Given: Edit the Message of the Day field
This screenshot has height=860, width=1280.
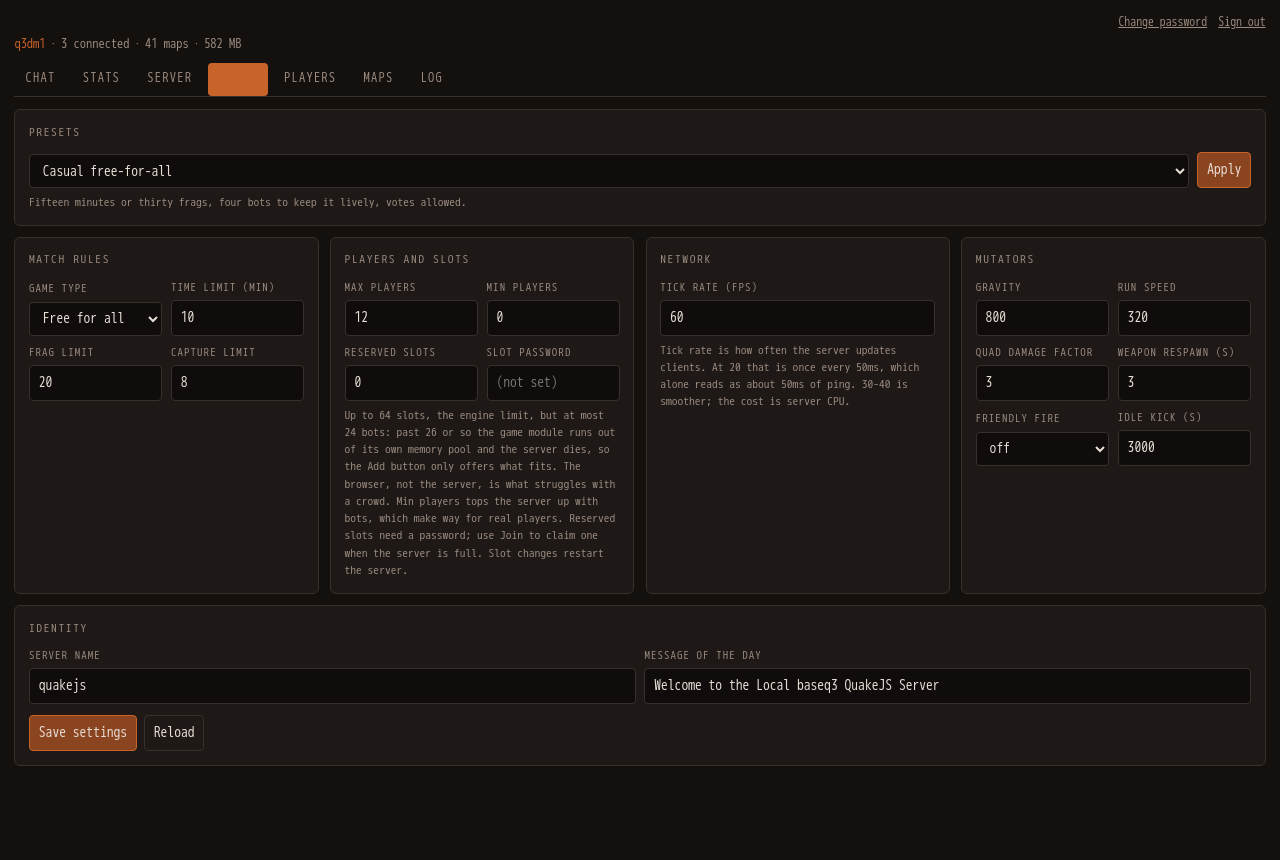Looking at the screenshot, I should pyautogui.click(x=947, y=686).
